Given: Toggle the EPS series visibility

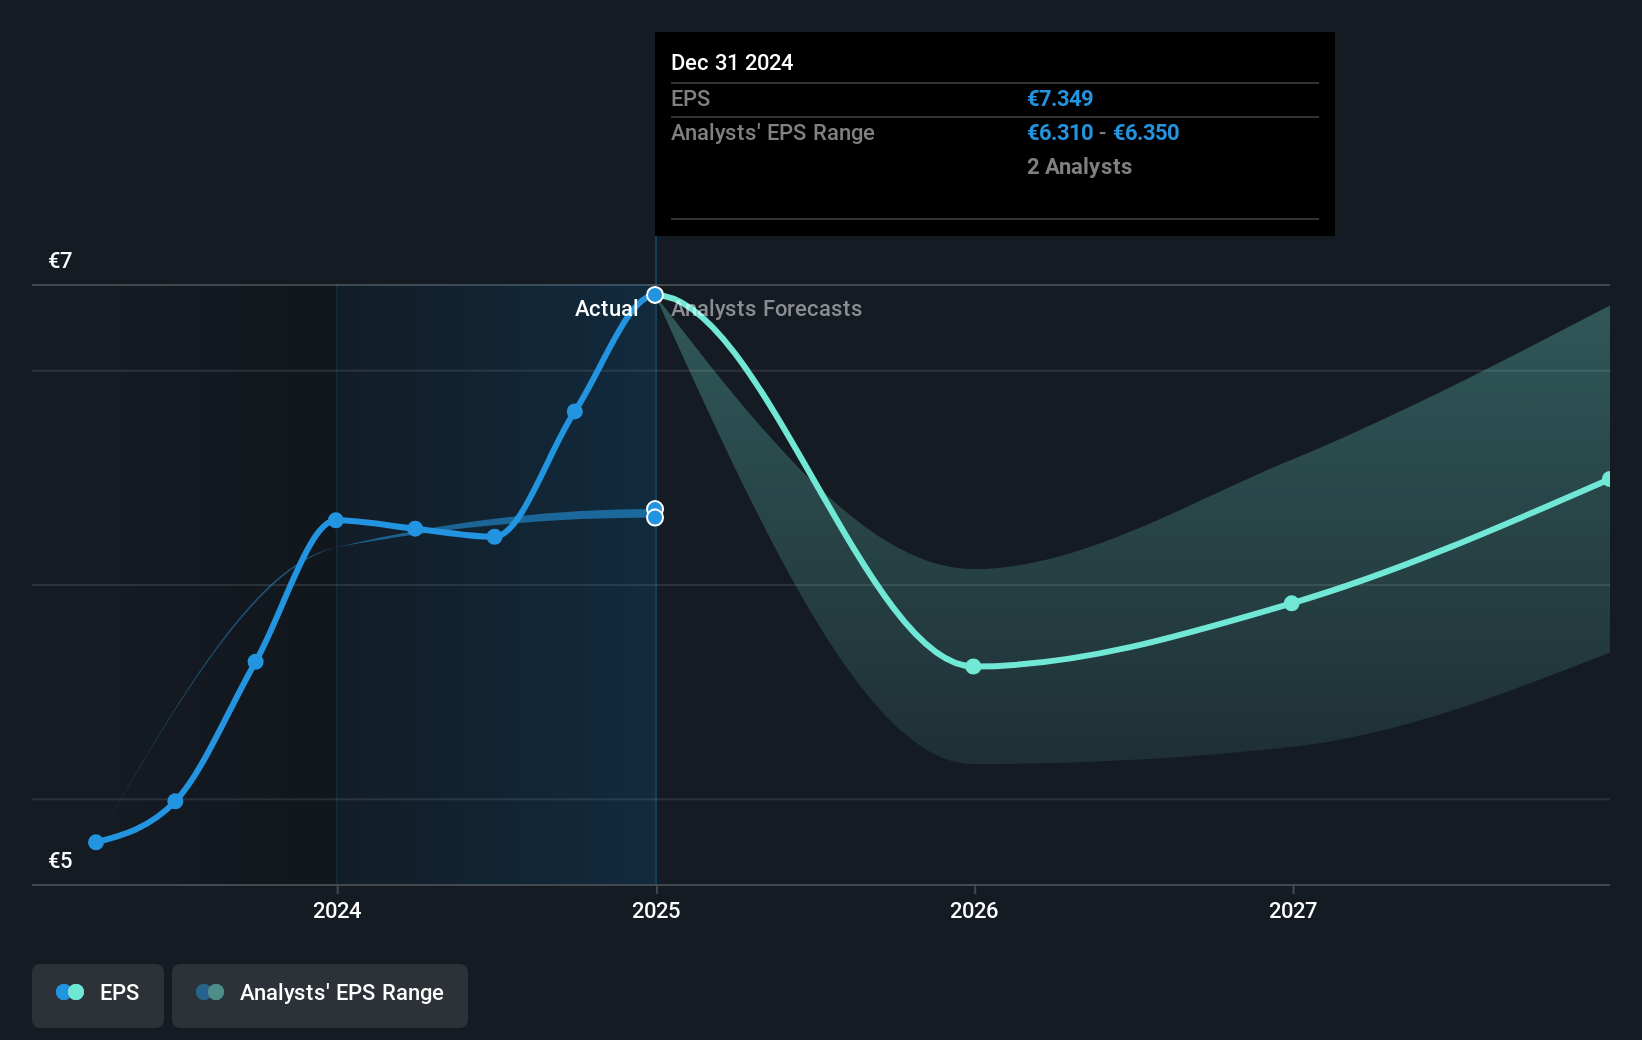Looking at the screenshot, I should 97,995.
